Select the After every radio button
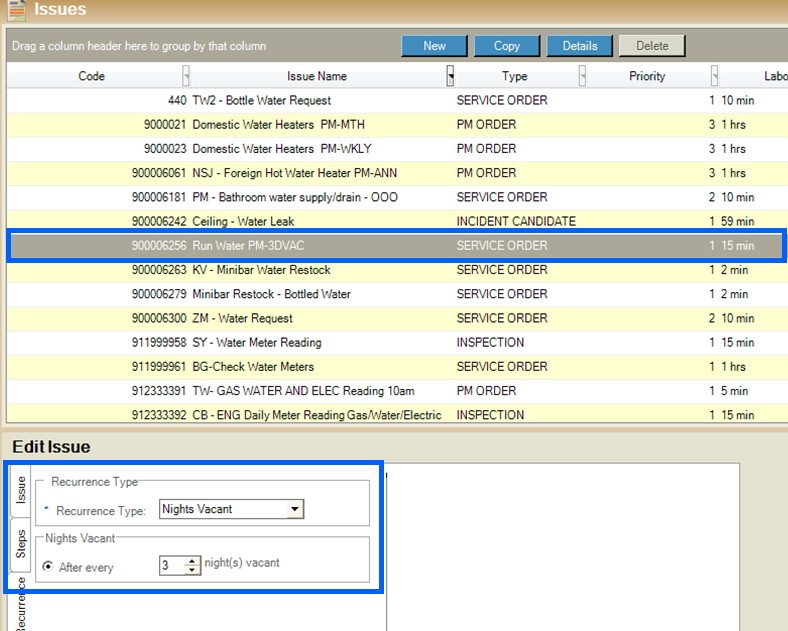The width and height of the screenshot is (788, 631). tap(48, 566)
